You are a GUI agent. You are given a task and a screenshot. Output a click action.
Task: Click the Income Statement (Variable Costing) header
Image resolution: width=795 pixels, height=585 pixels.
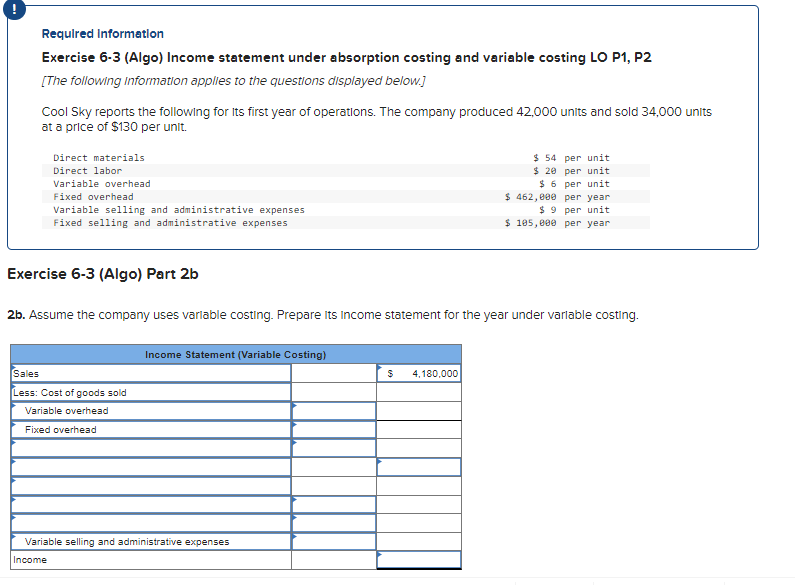(x=236, y=354)
